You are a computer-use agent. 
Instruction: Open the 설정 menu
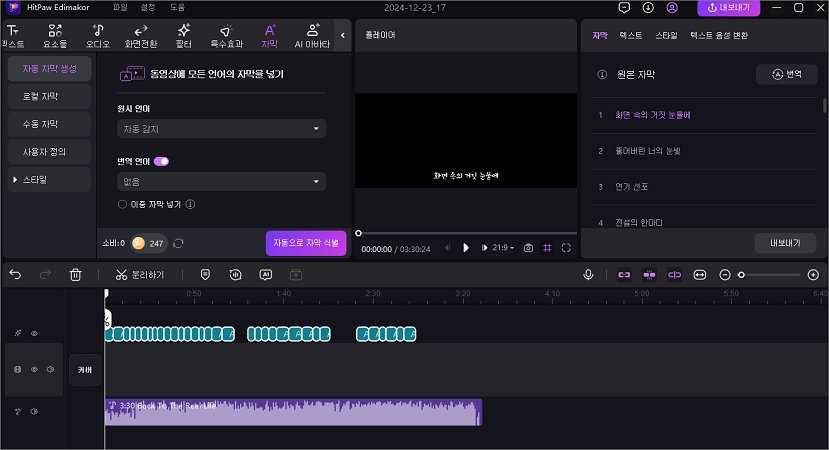148,7
